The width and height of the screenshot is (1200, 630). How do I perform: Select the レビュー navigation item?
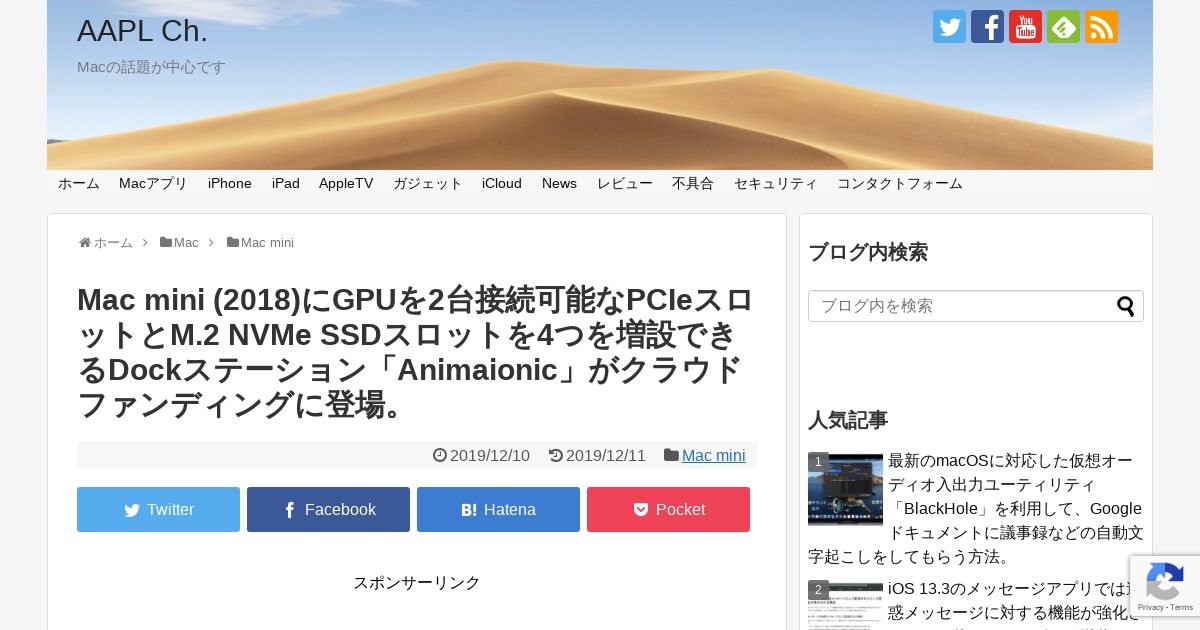click(x=625, y=183)
